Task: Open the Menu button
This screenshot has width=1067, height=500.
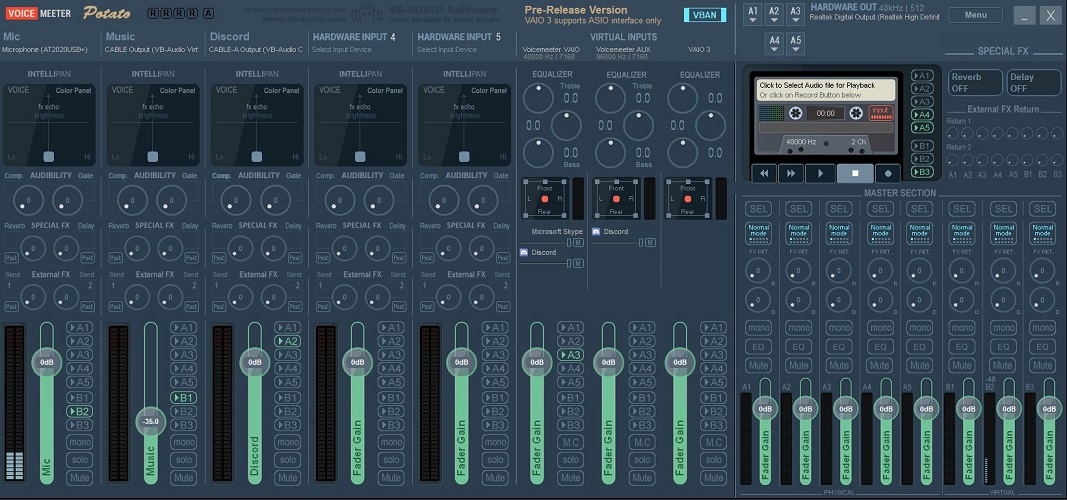Action: 975,14
